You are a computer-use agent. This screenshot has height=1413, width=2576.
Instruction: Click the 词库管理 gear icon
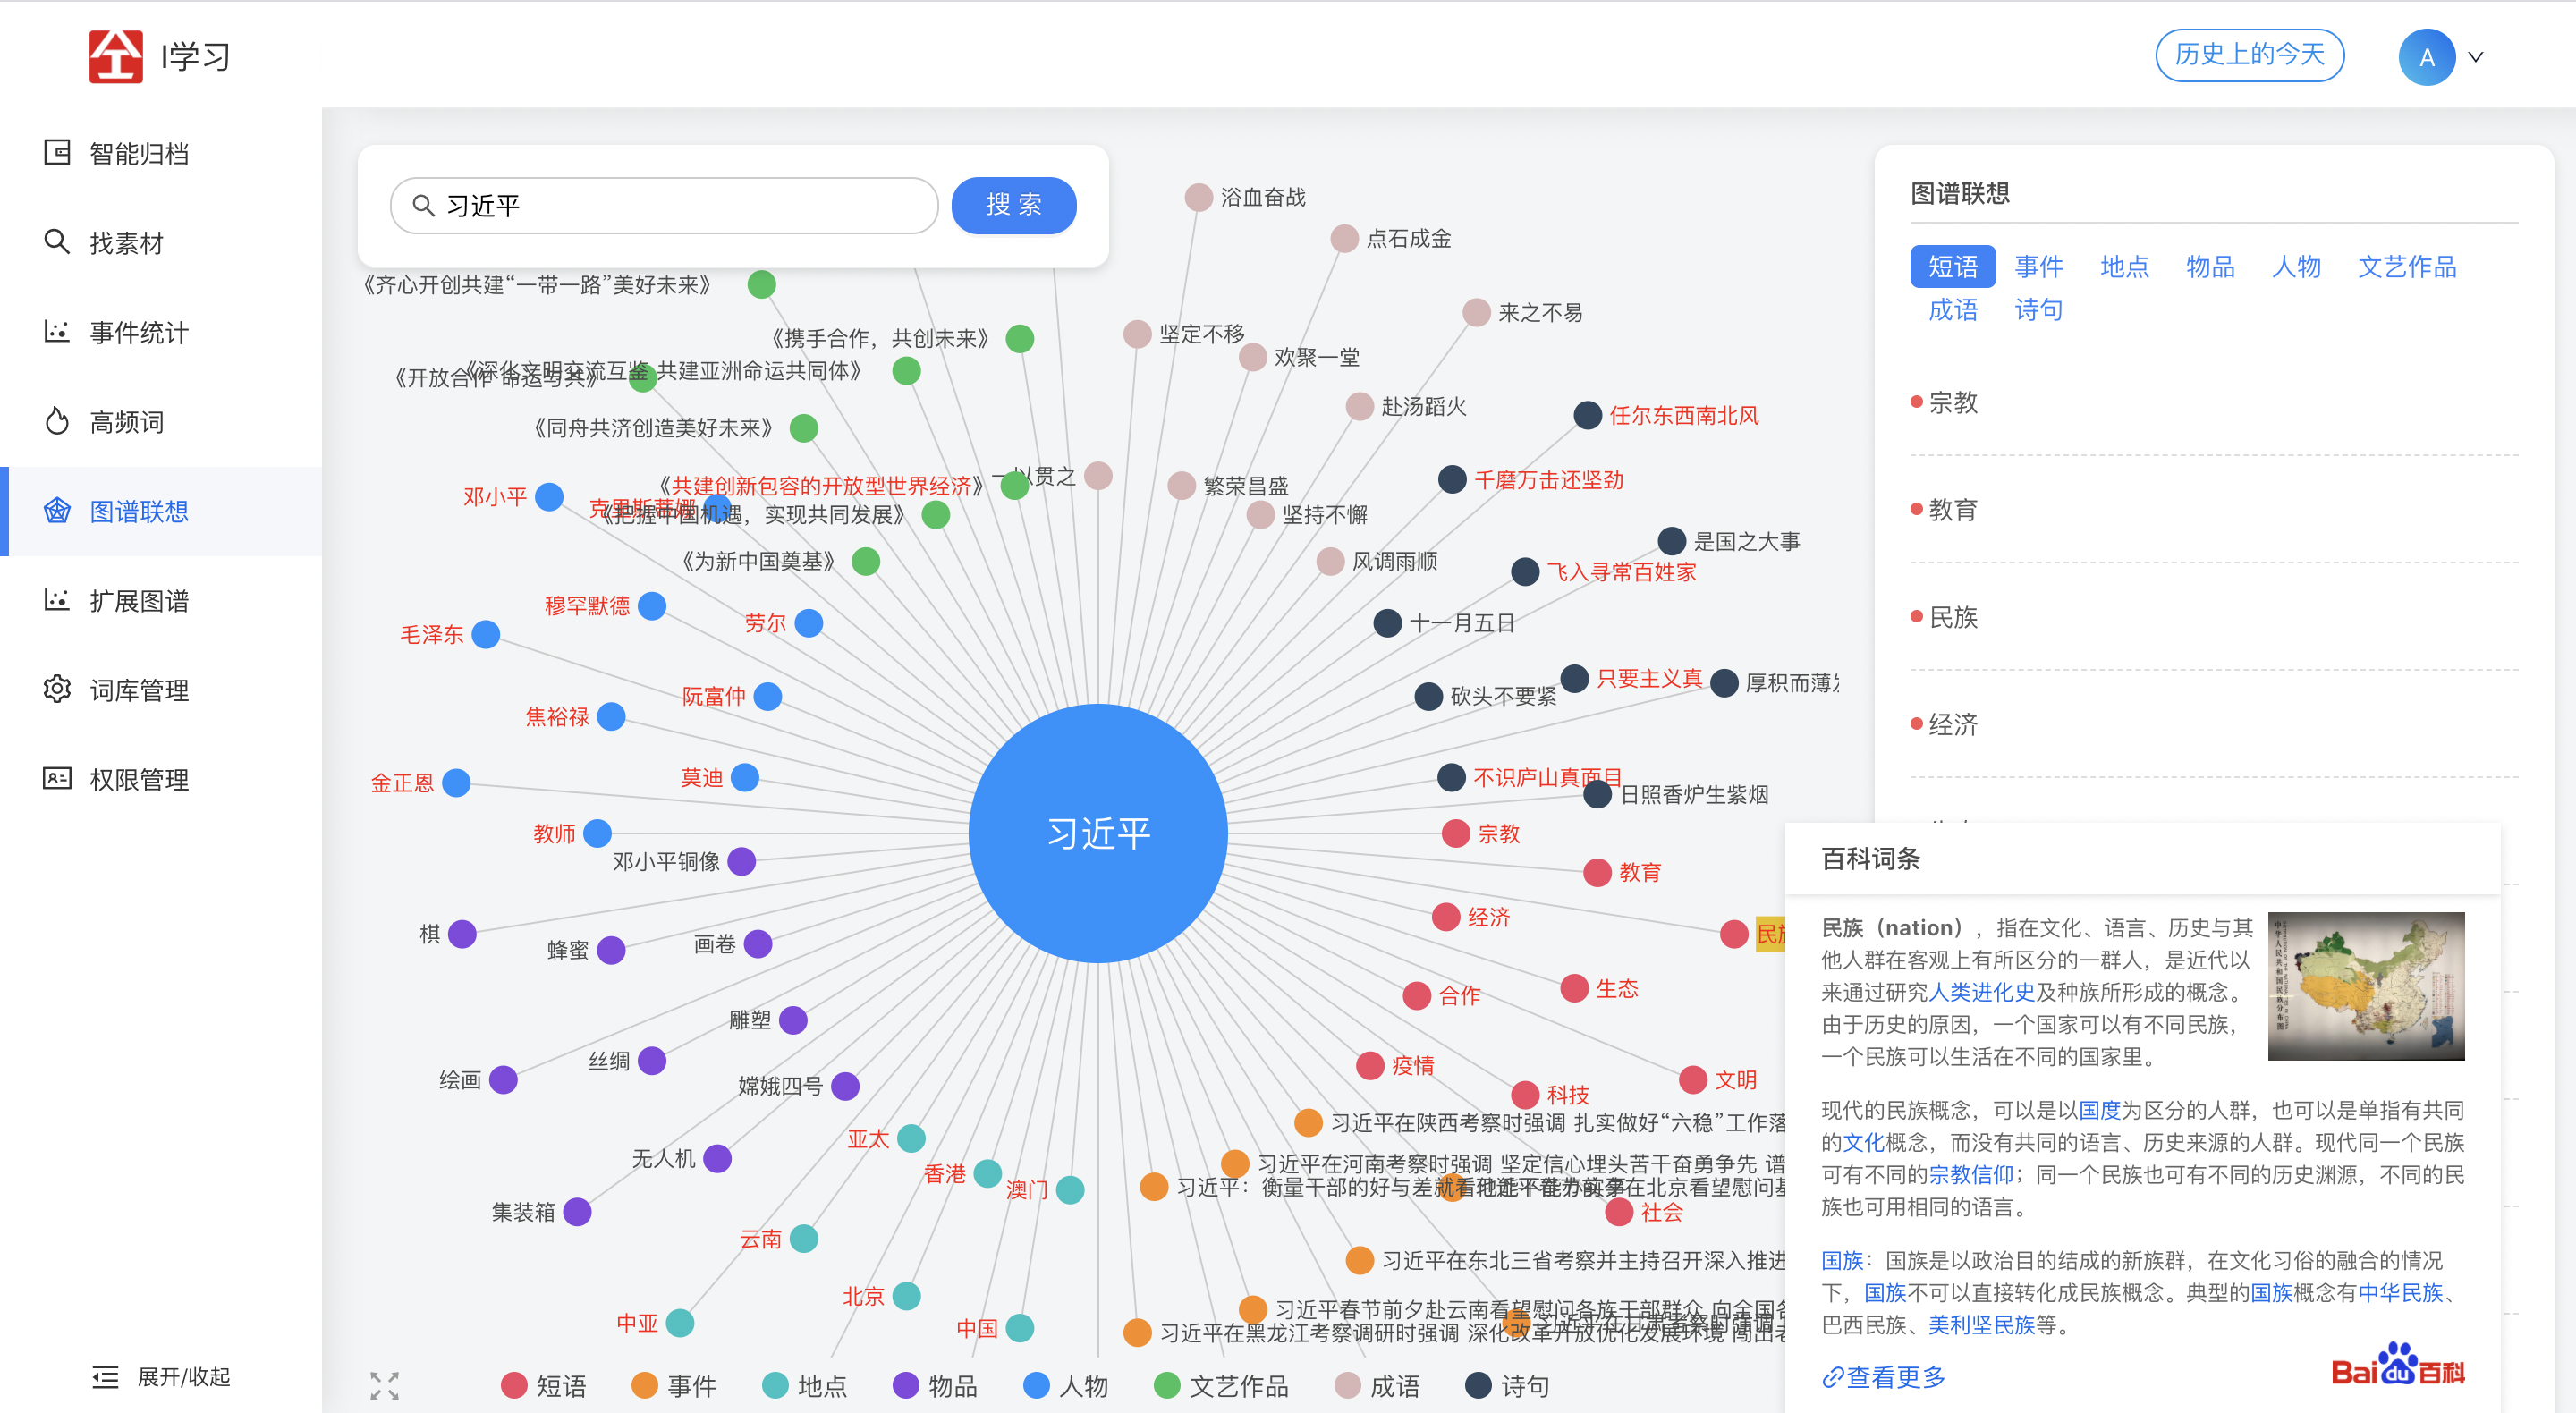57,689
